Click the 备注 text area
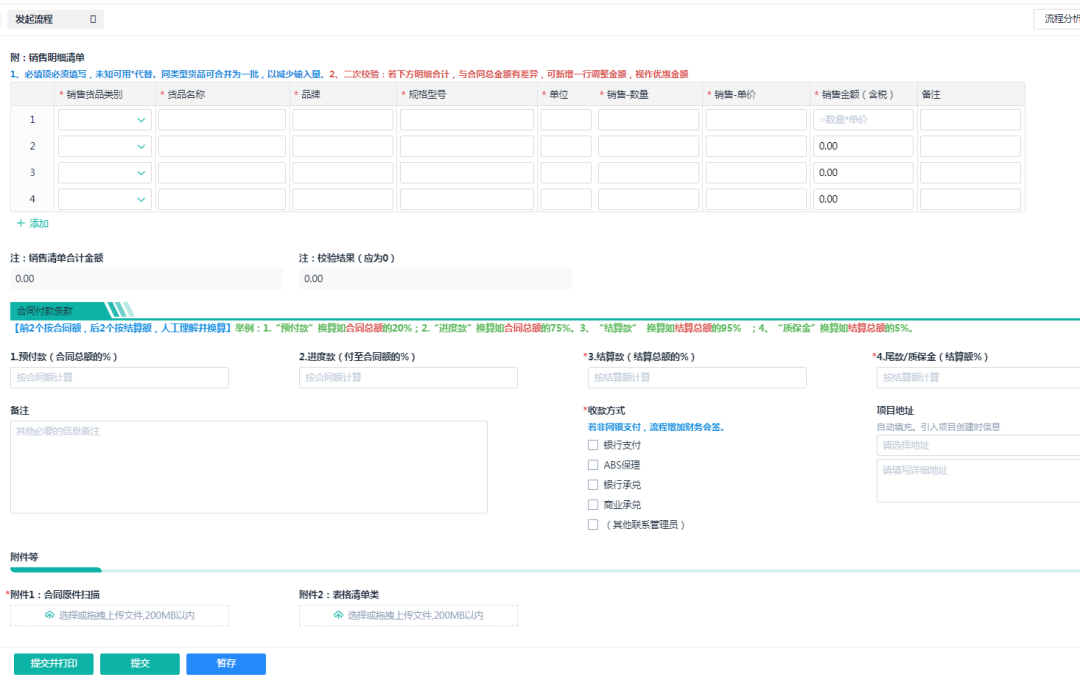 (x=249, y=467)
